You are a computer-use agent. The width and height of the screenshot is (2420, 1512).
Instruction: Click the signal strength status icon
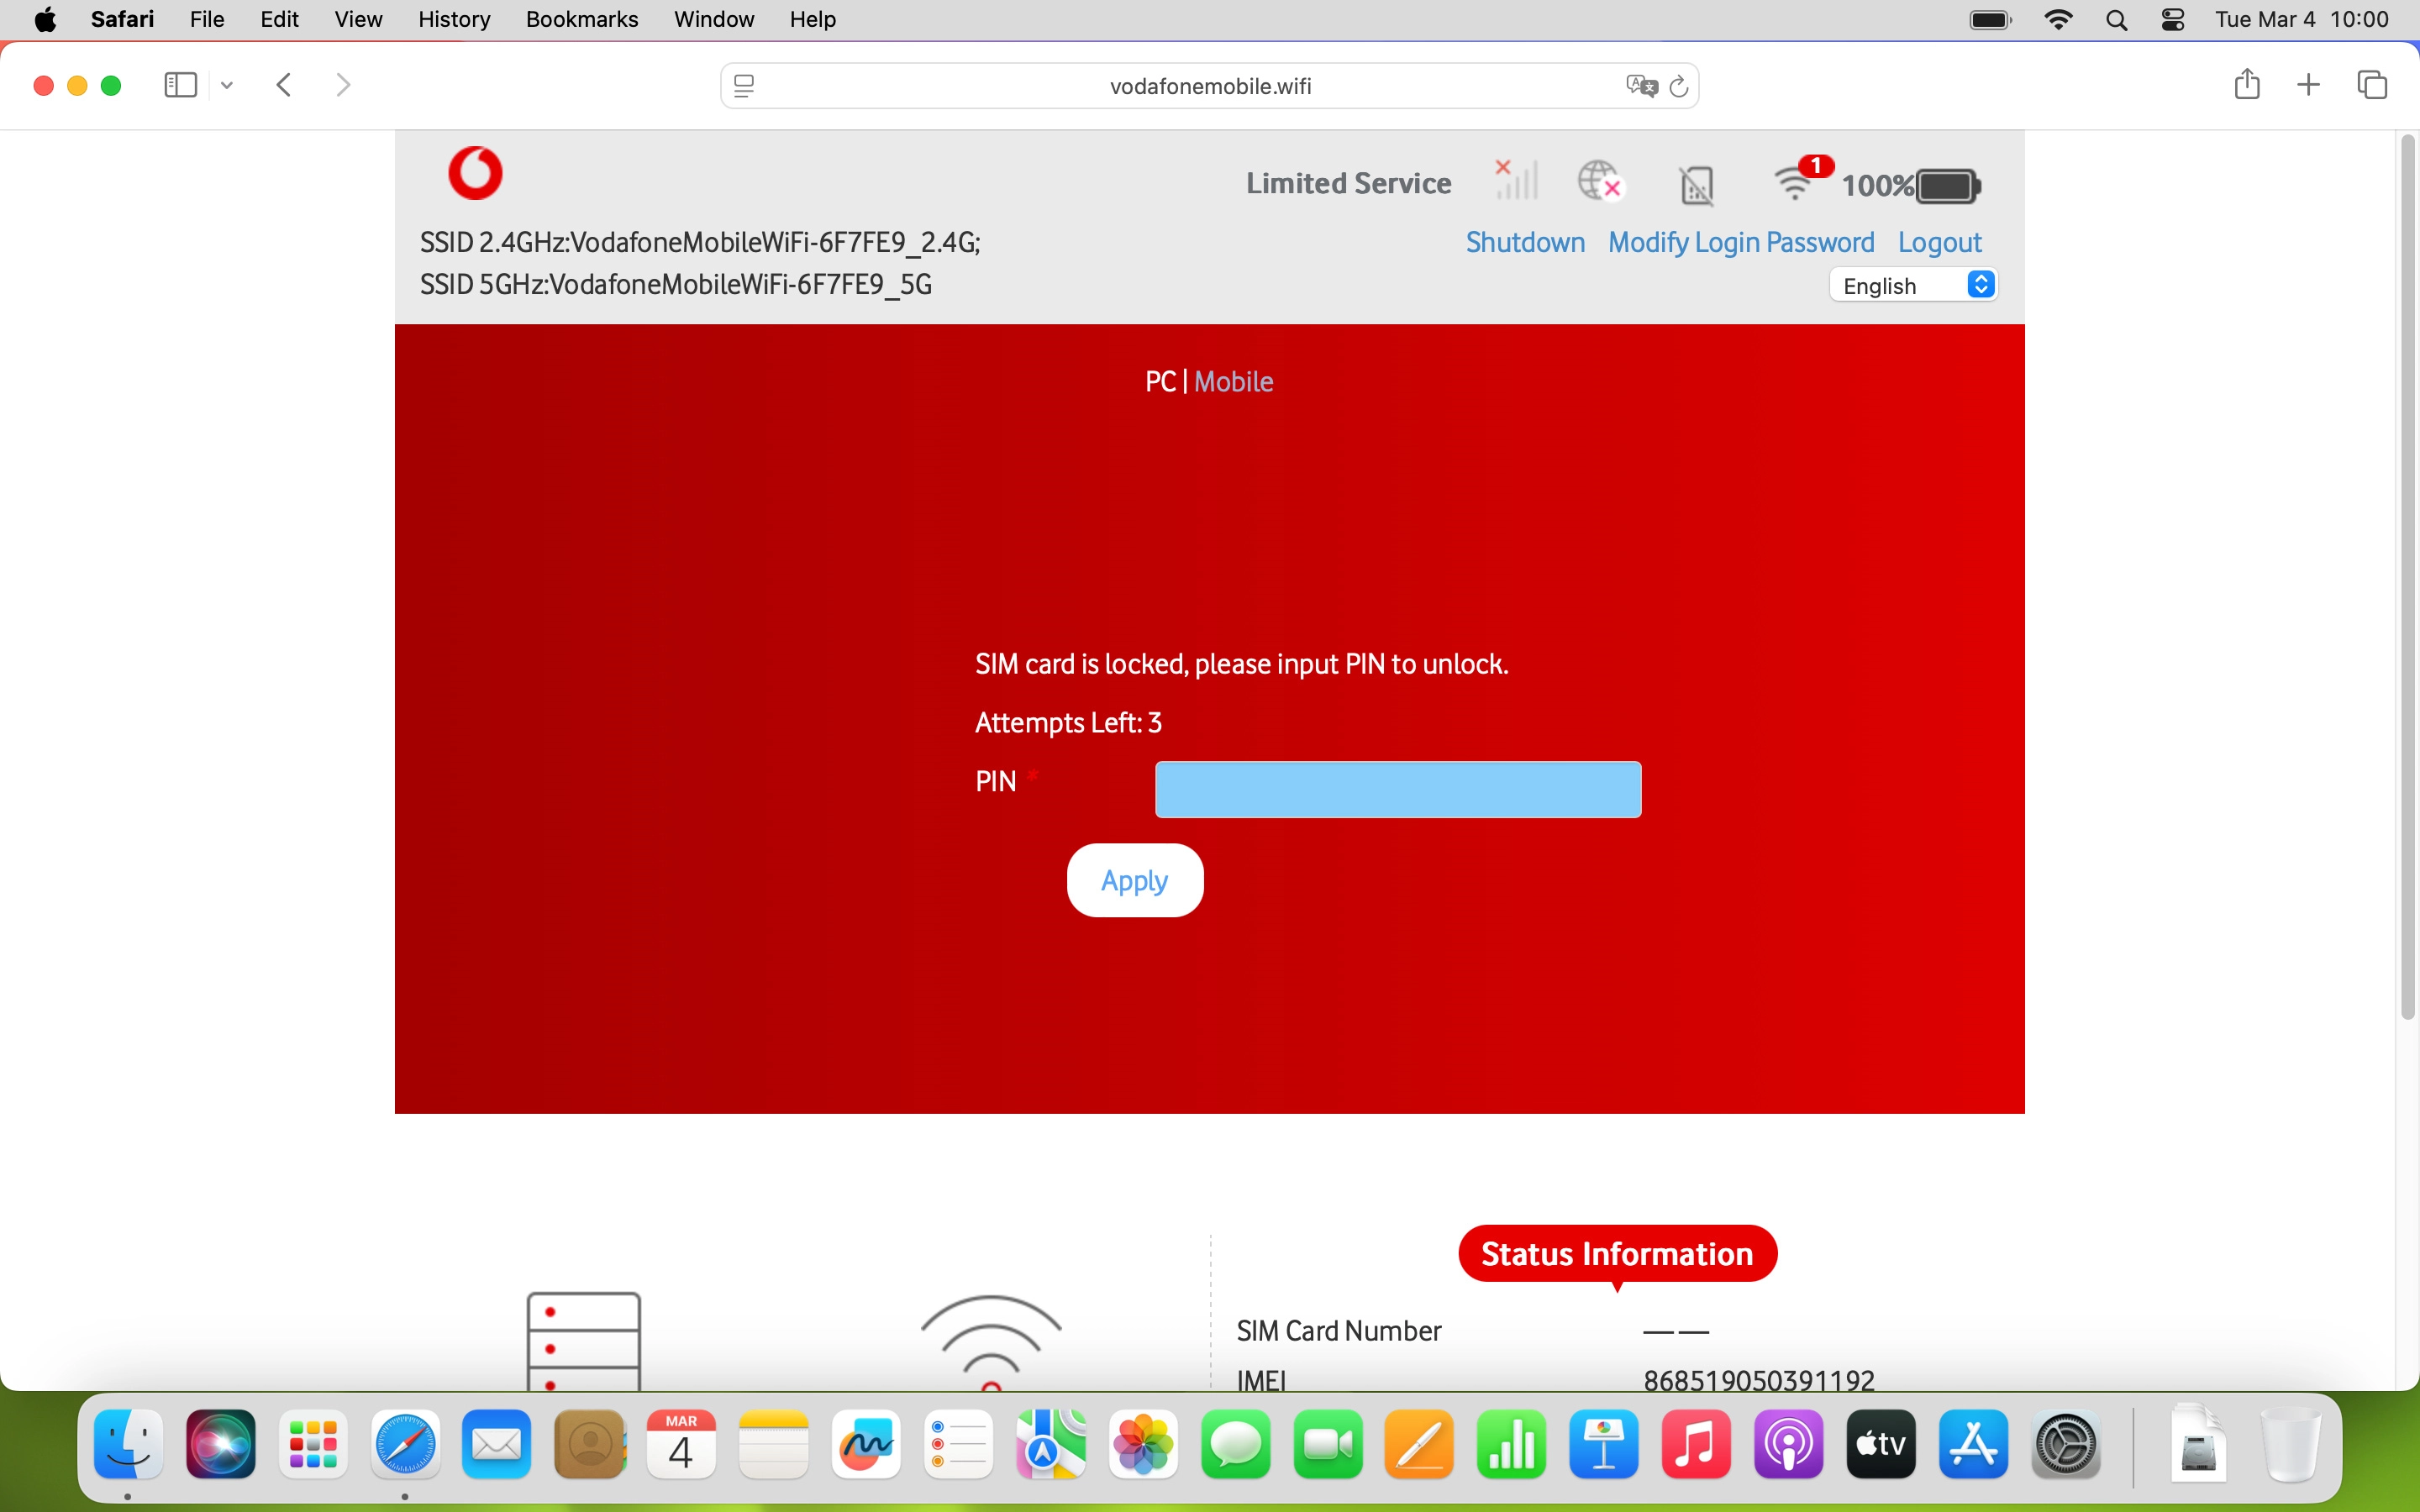[1516, 181]
